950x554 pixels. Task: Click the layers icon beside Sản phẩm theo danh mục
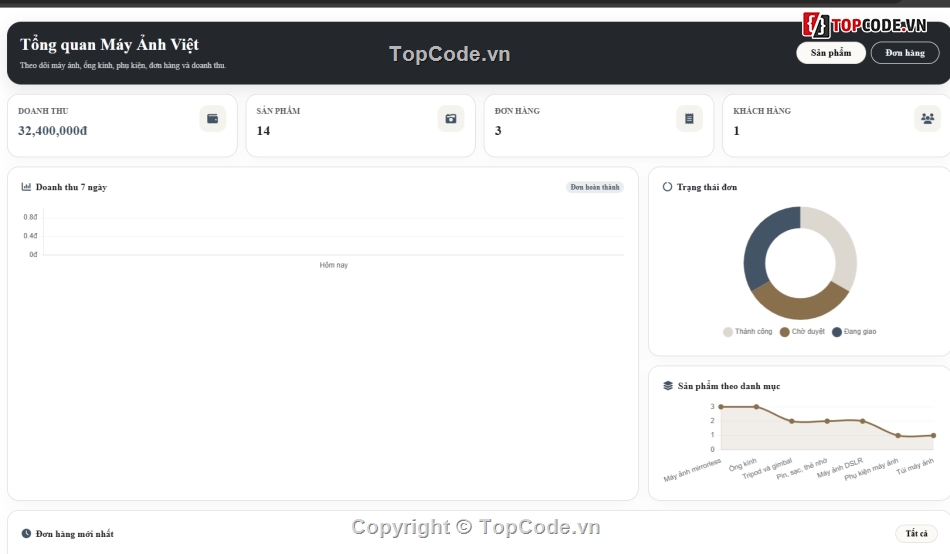(668, 385)
